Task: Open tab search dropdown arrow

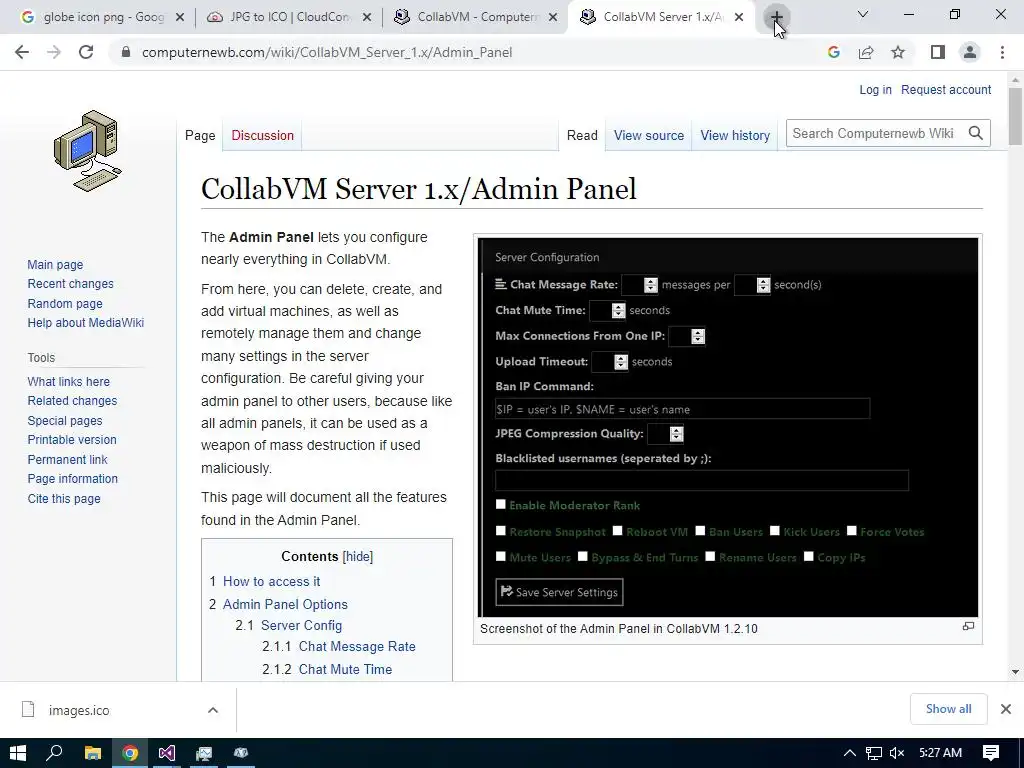Action: pos(863,14)
